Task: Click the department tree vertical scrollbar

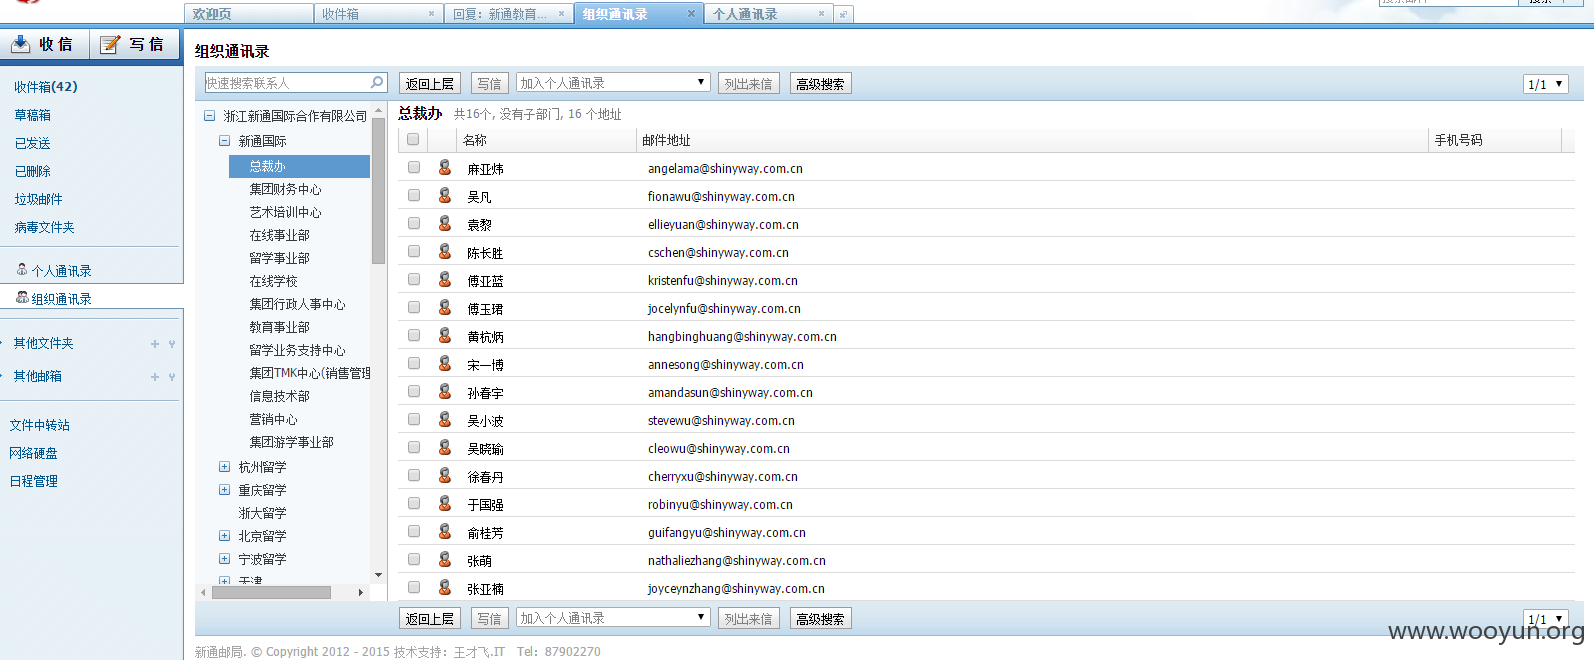Action: 378,190
